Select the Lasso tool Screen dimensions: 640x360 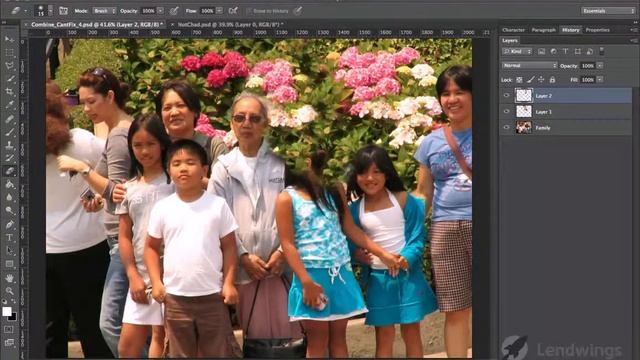[9, 66]
